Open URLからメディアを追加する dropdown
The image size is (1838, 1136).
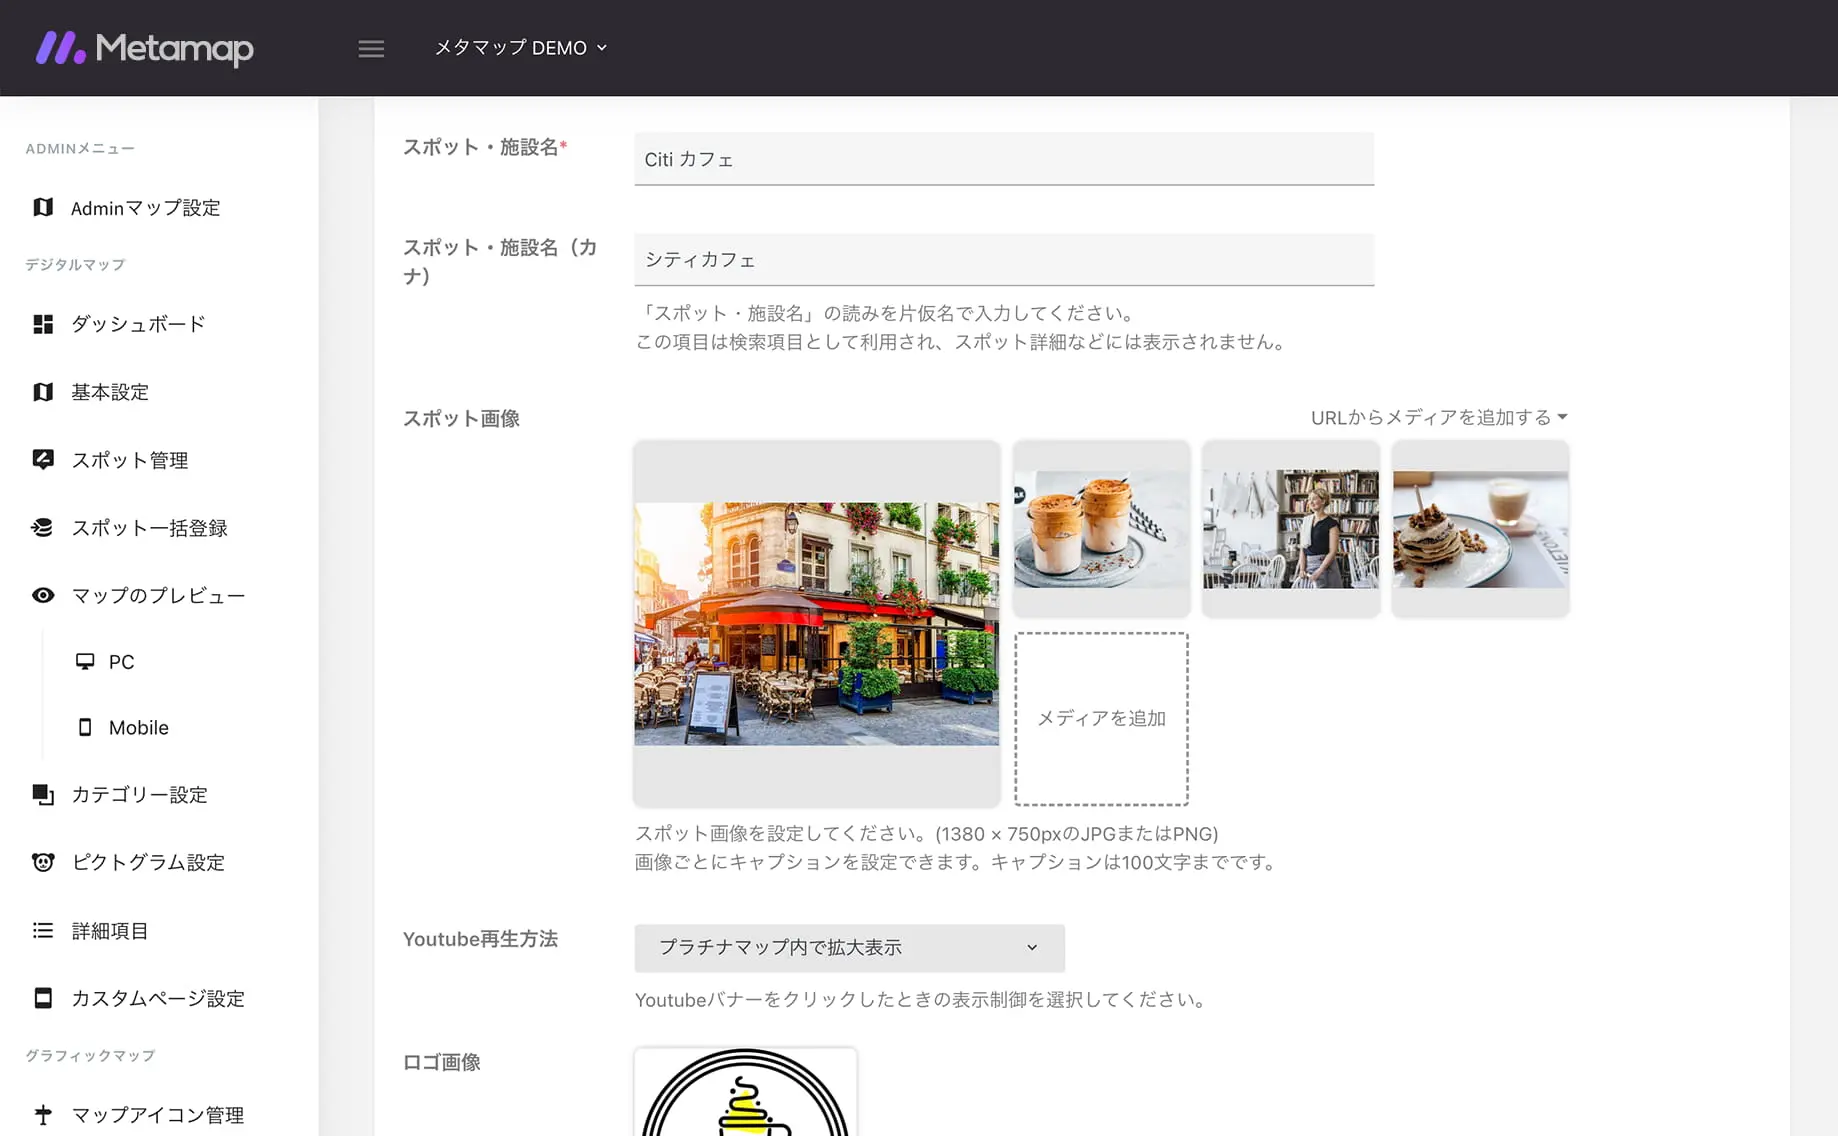(x=1439, y=417)
